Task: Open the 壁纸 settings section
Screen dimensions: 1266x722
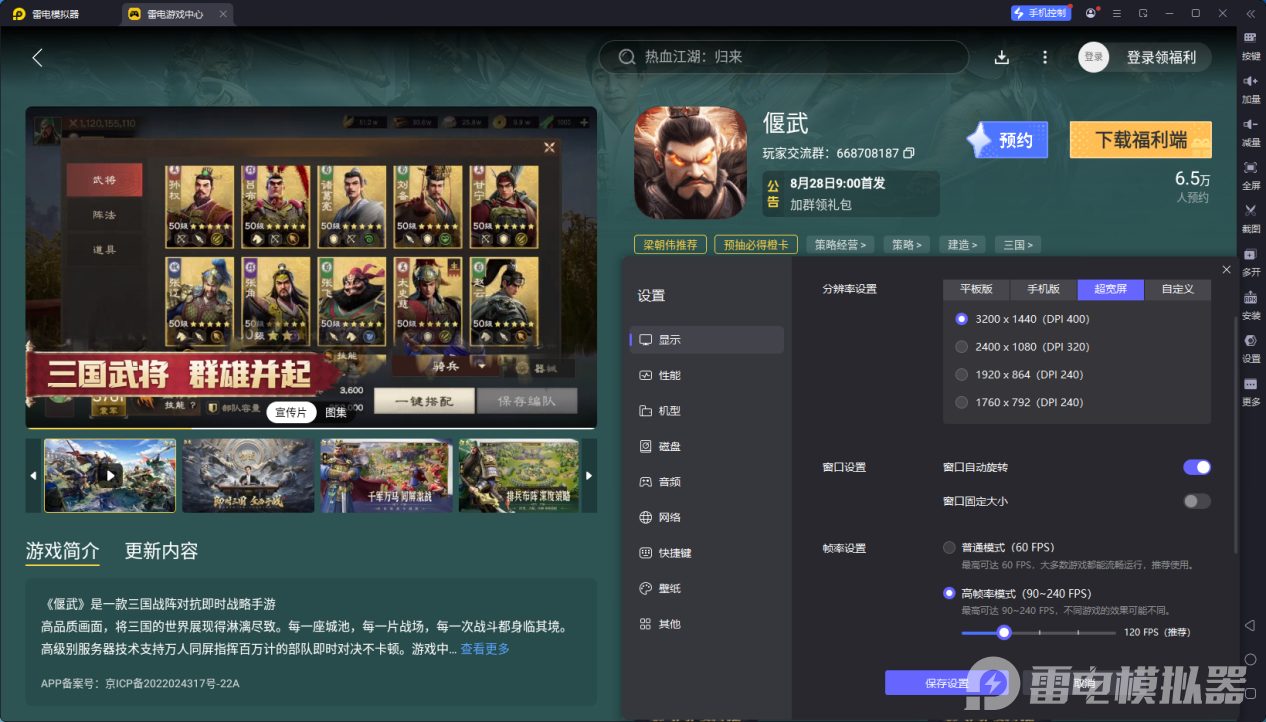Action: pos(707,588)
